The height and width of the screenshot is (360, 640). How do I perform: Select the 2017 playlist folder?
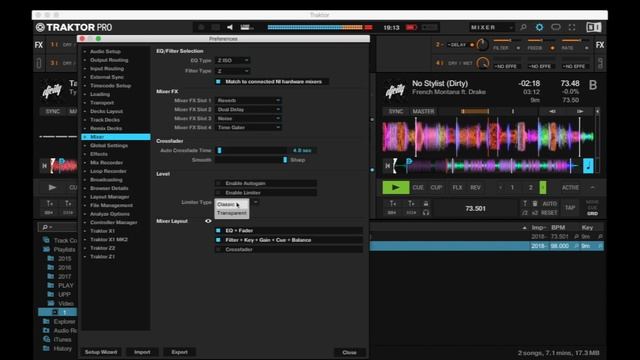pos(60,276)
